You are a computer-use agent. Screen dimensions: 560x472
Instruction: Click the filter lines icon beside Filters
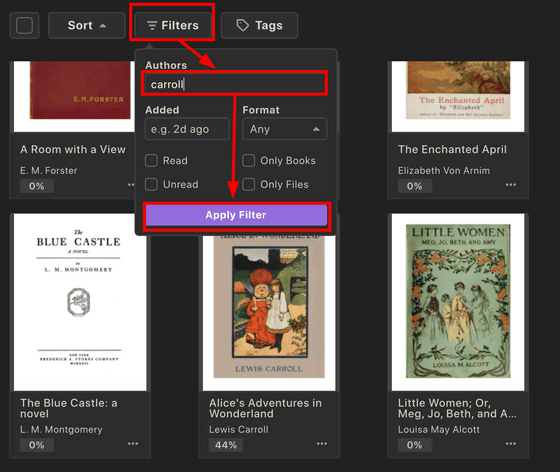(152, 25)
